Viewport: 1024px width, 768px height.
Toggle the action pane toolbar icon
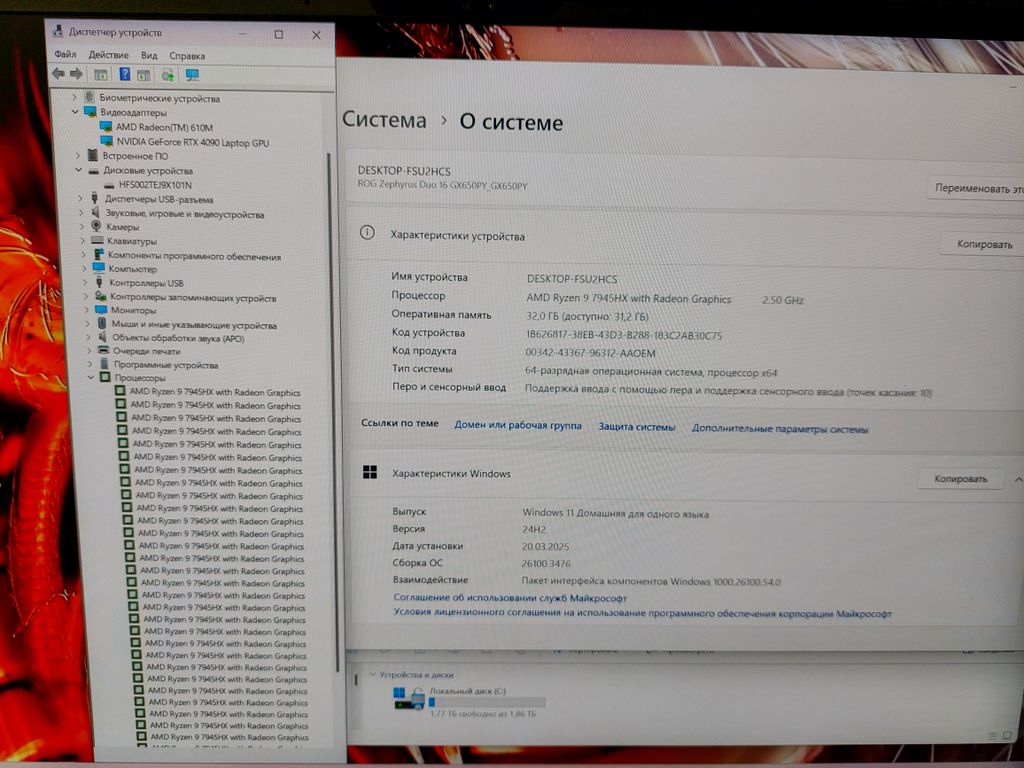[144, 75]
